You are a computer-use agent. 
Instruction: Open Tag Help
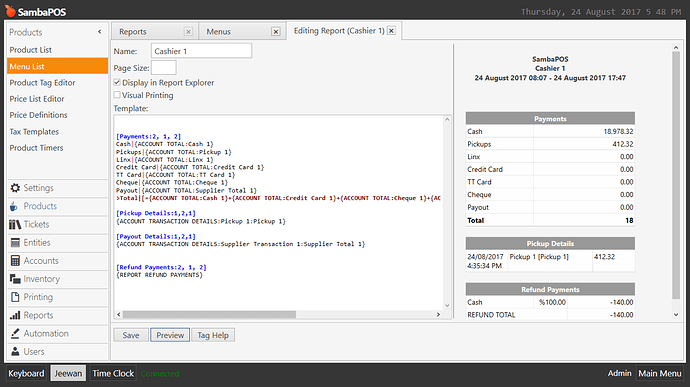(213, 335)
